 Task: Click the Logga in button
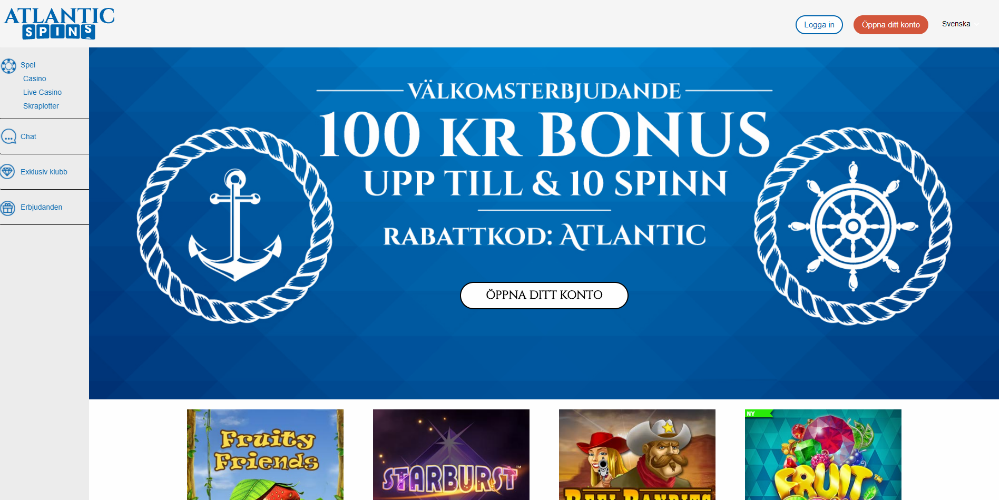(x=819, y=25)
